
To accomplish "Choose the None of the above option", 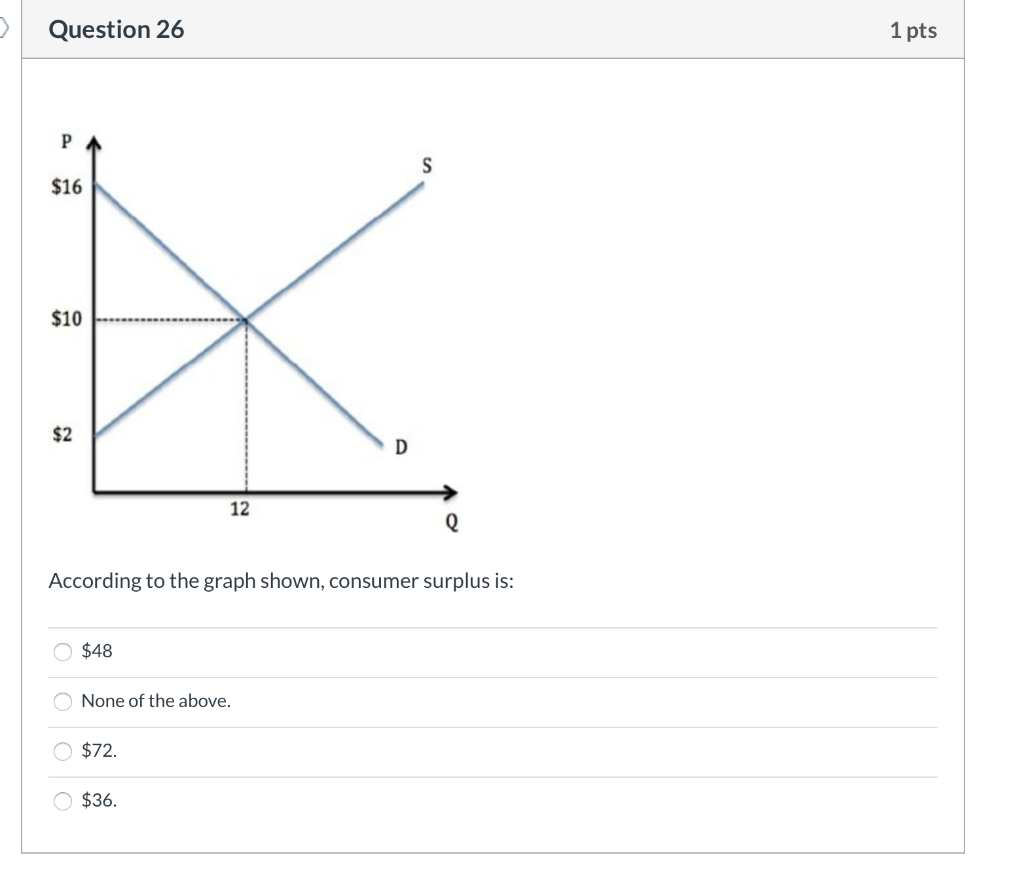I will pos(62,702).
